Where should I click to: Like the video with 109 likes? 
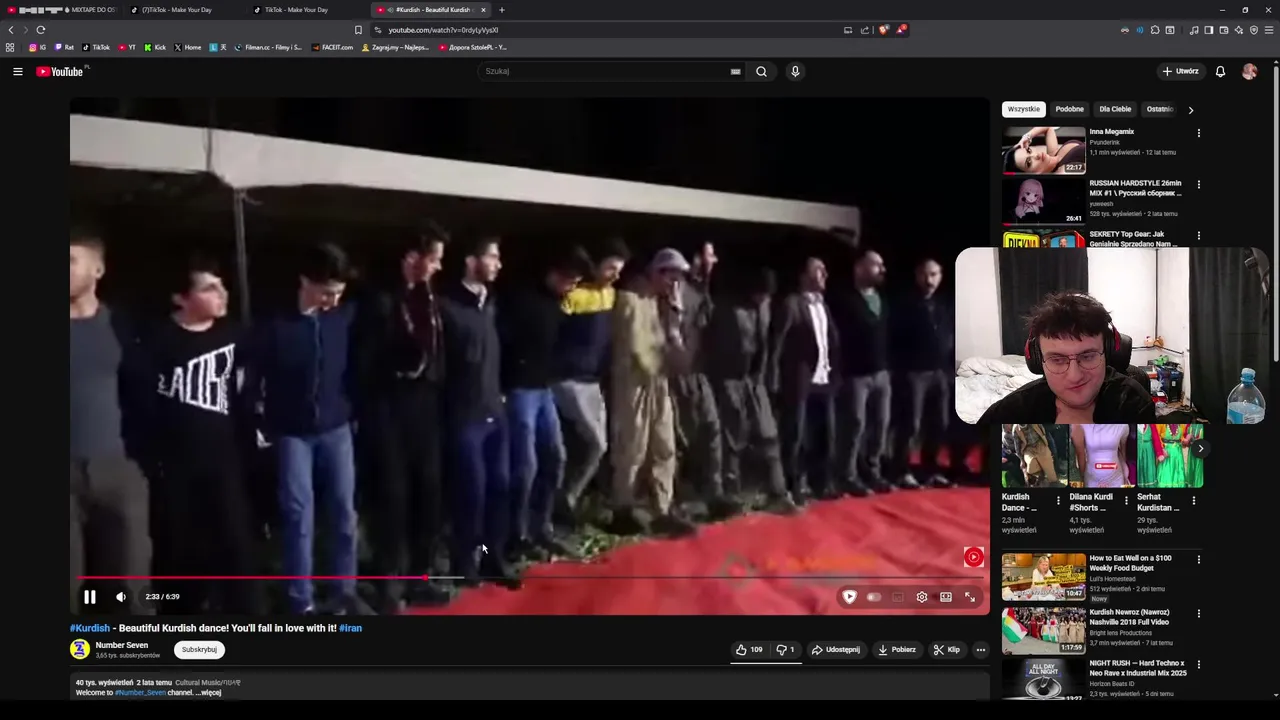click(750, 650)
